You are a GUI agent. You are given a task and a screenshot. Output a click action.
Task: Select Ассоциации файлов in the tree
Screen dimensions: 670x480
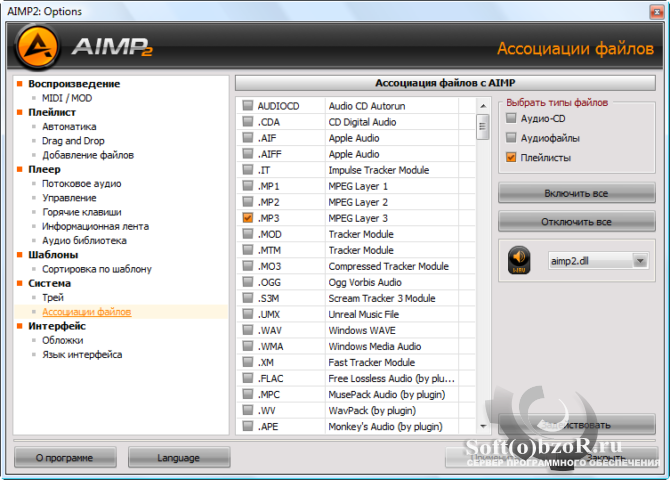(x=86, y=312)
